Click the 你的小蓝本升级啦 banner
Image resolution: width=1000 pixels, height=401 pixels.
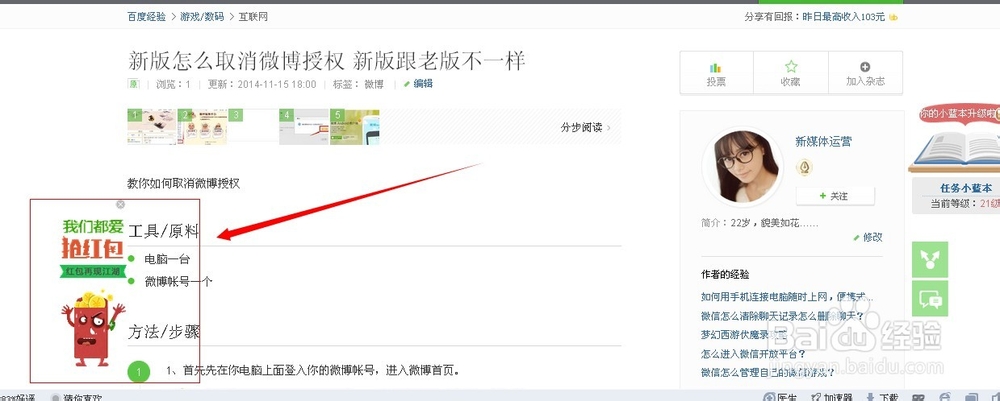click(959, 113)
